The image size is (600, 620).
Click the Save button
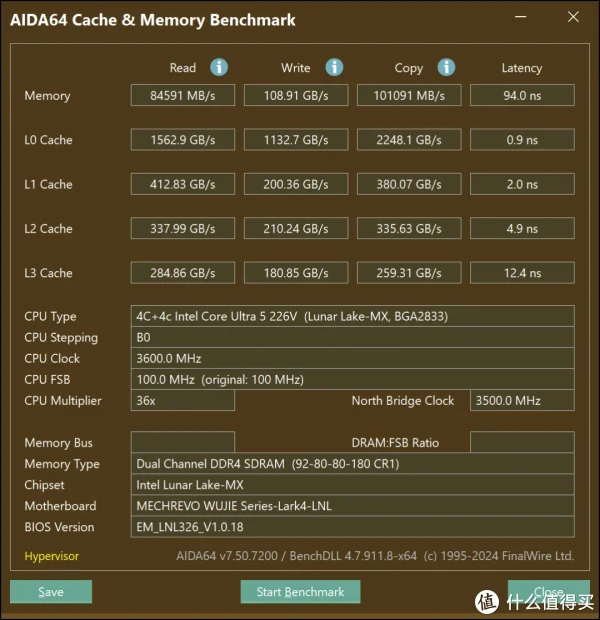coord(51,592)
